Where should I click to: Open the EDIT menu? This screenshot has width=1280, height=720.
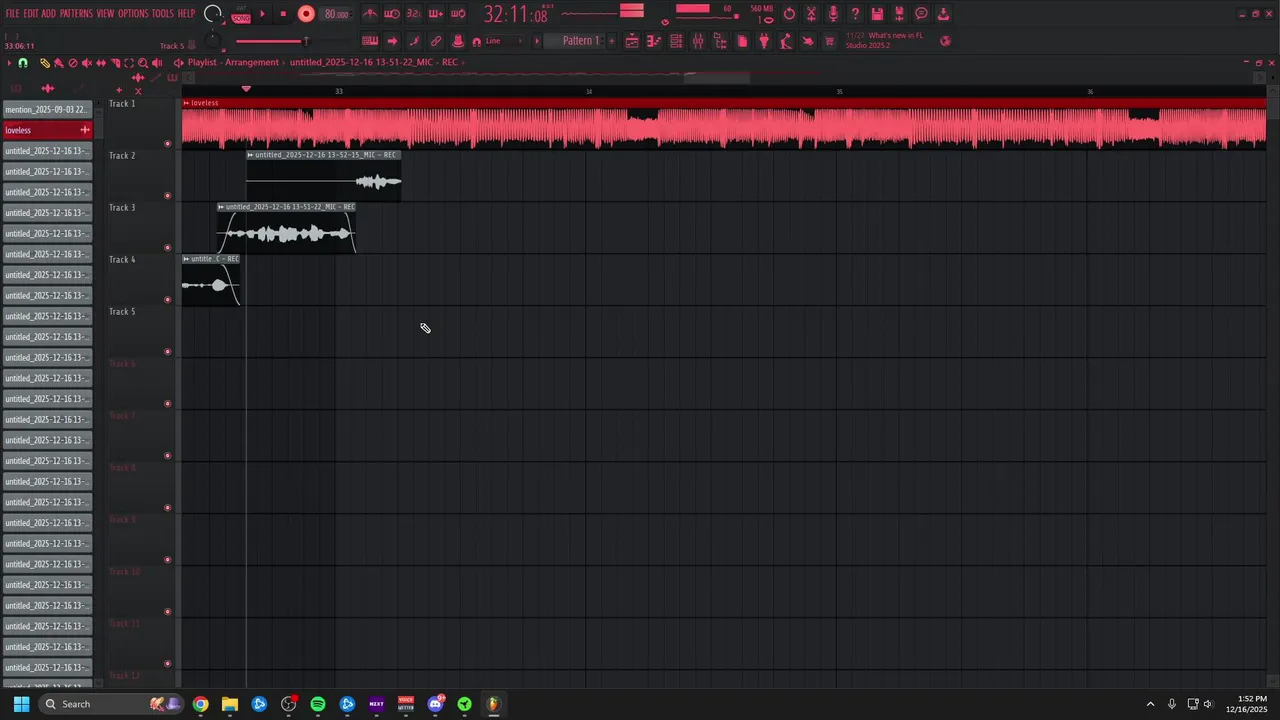tap(32, 14)
